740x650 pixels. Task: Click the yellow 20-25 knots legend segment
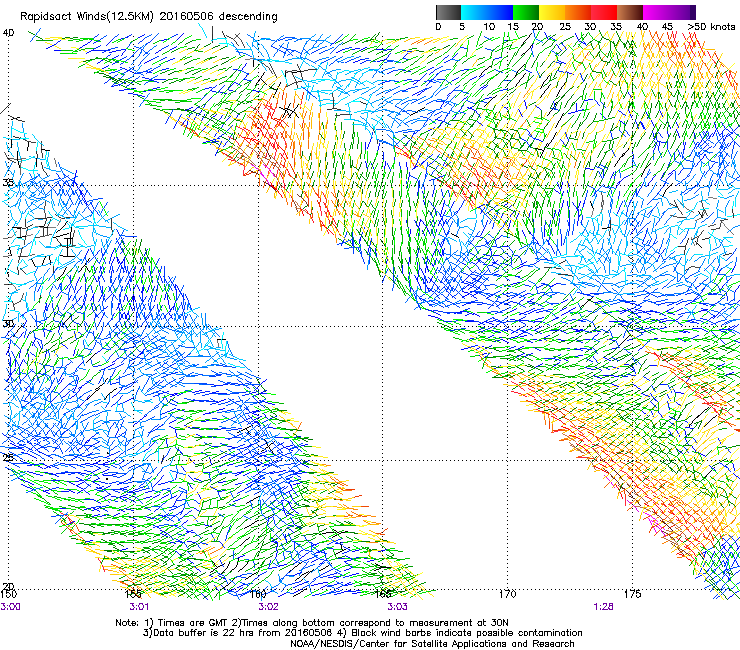click(x=552, y=12)
